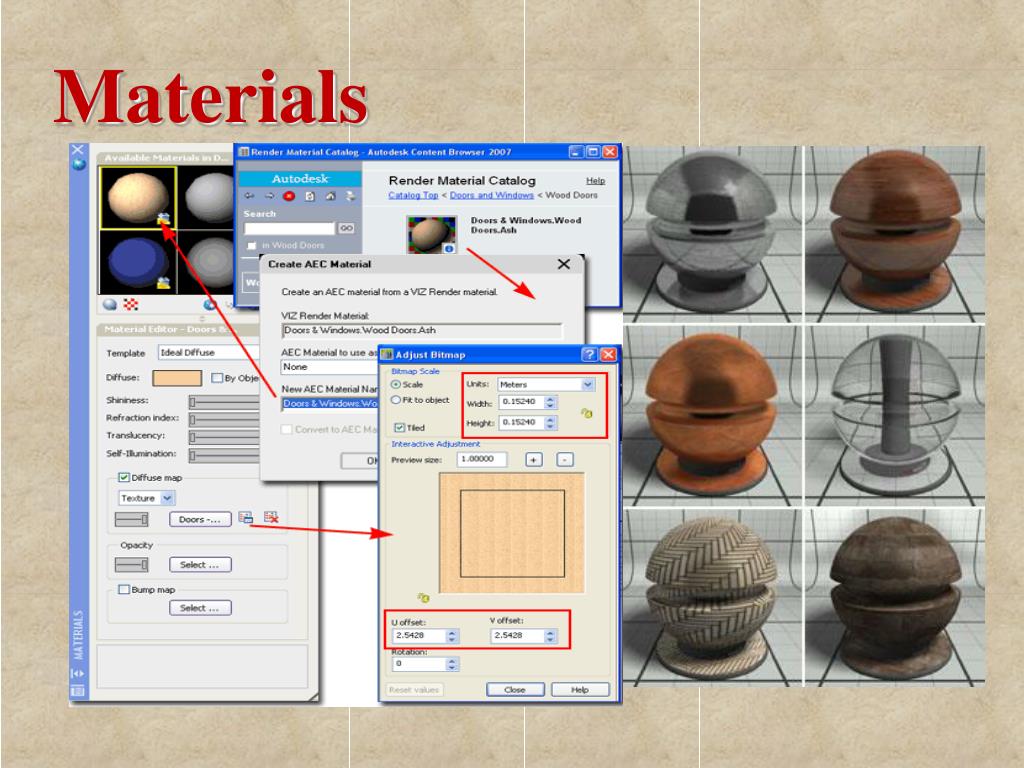Click the Help button in Adjust Bitmap
Image resolution: width=1024 pixels, height=768 pixels.
[580, 690]
